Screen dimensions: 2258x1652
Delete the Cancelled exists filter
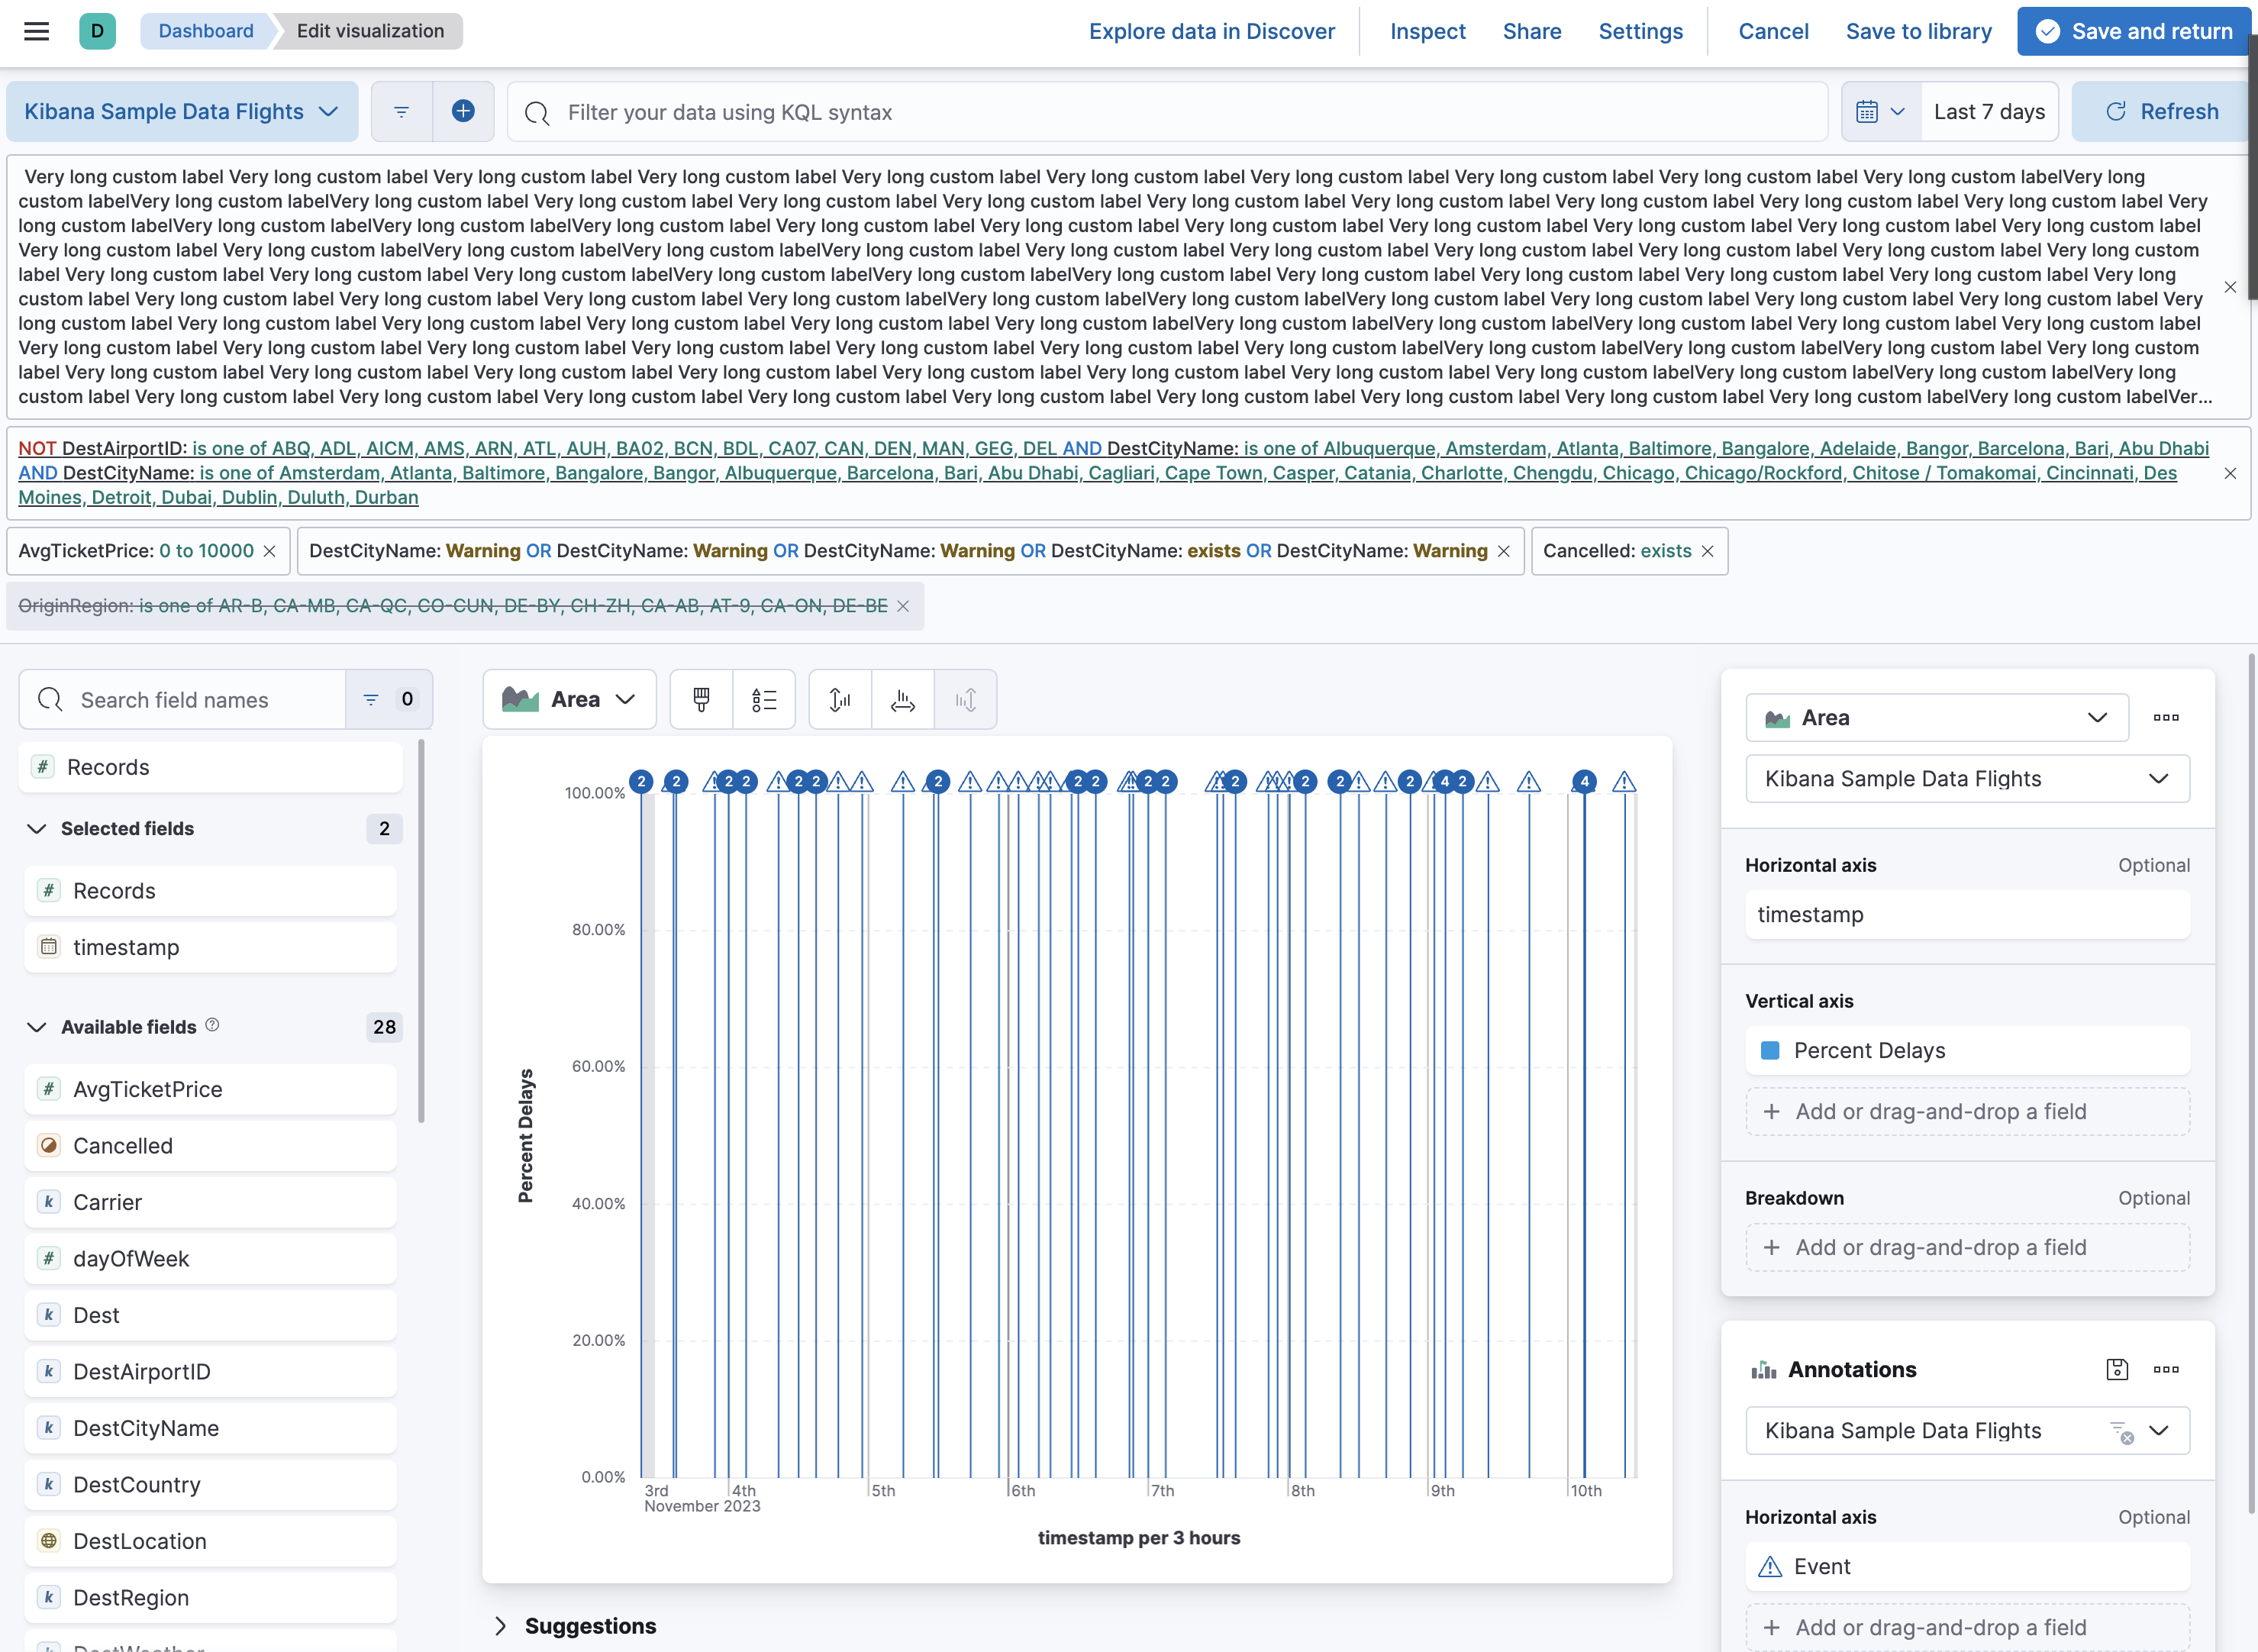coord(1708,551)
